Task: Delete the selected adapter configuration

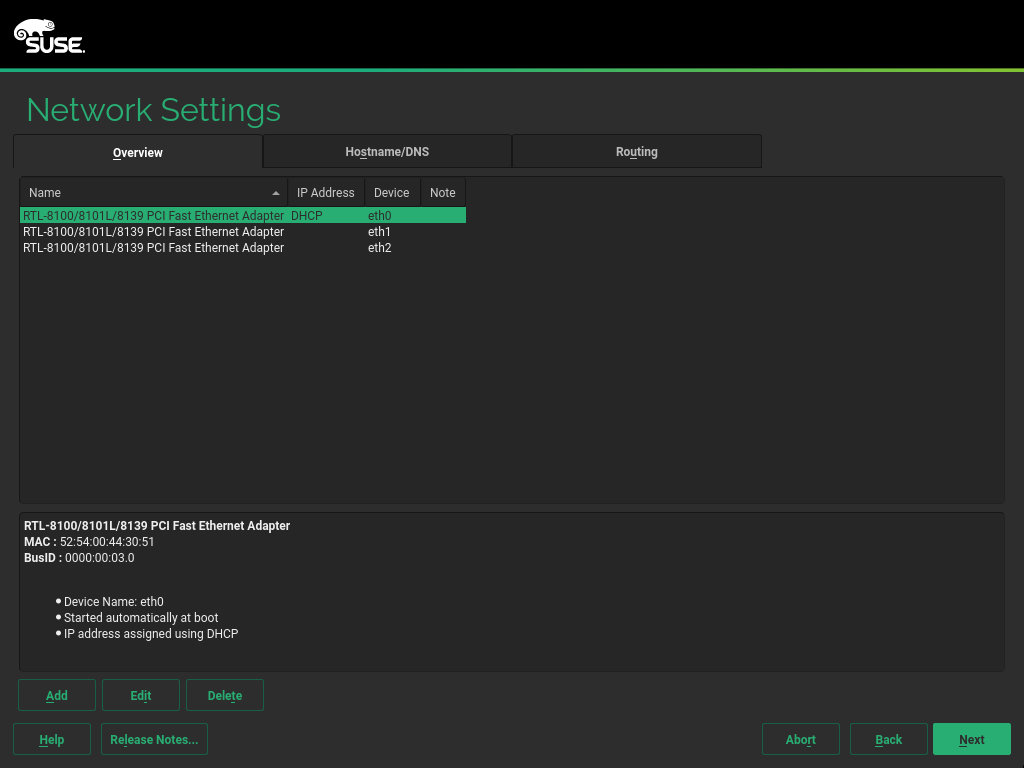Action: (225, 696)
